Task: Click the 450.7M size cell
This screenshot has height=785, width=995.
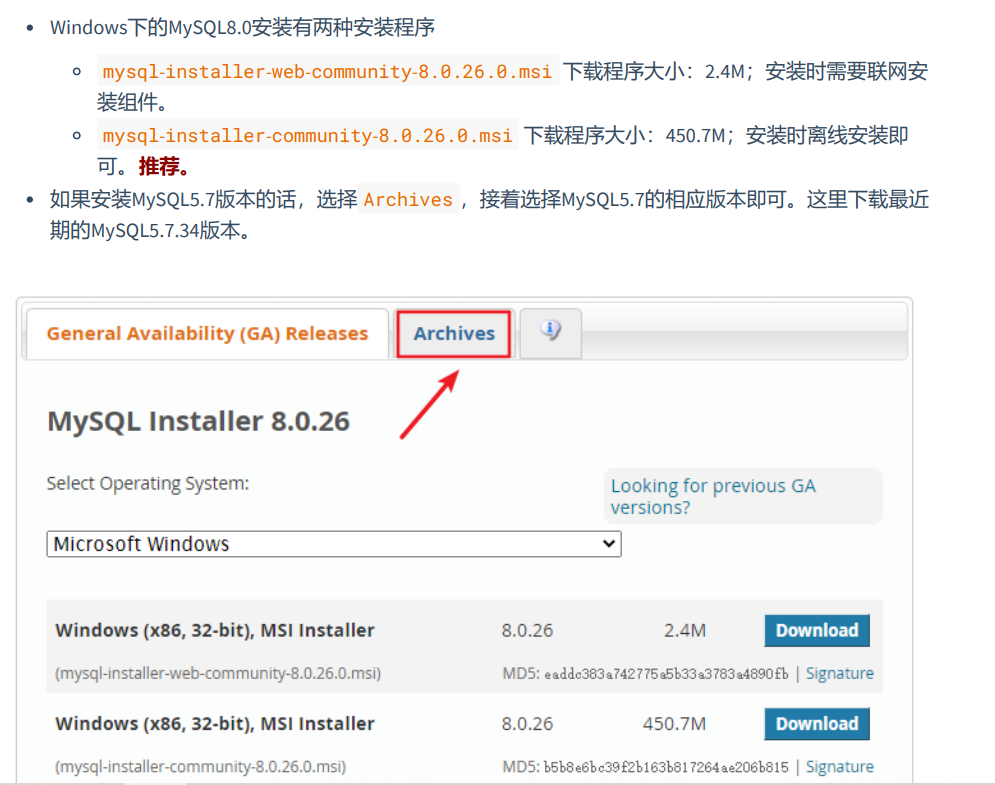Action: tap(674, 723)
